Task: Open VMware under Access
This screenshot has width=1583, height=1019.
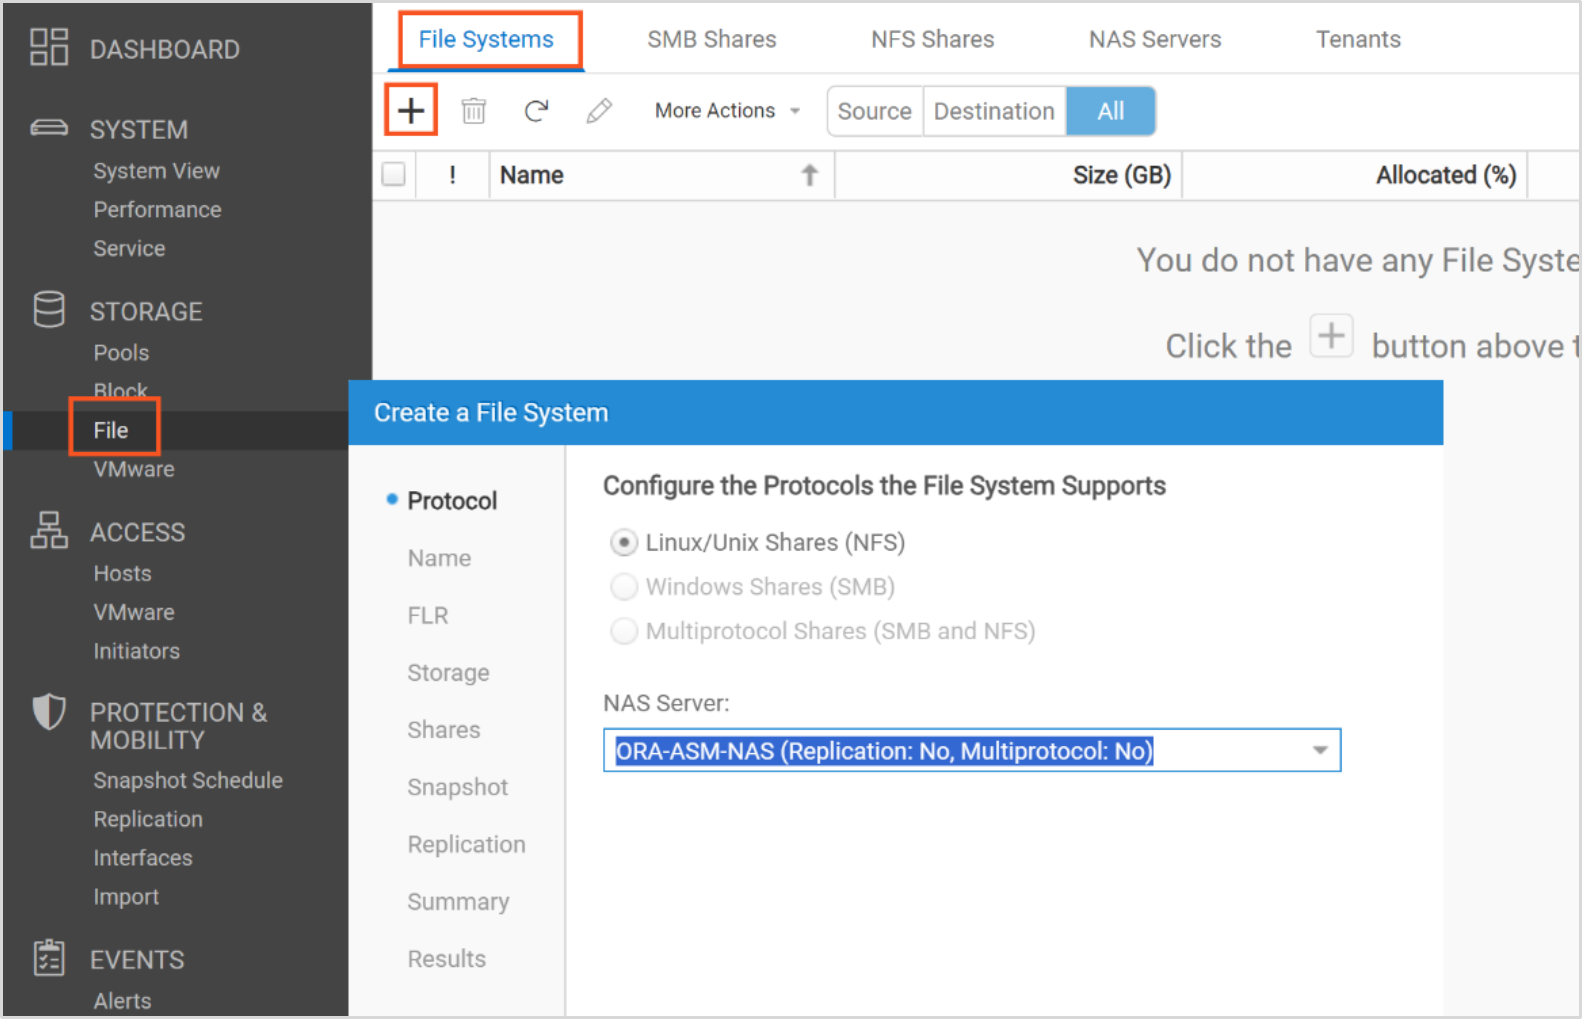Action: pos(134,612)
